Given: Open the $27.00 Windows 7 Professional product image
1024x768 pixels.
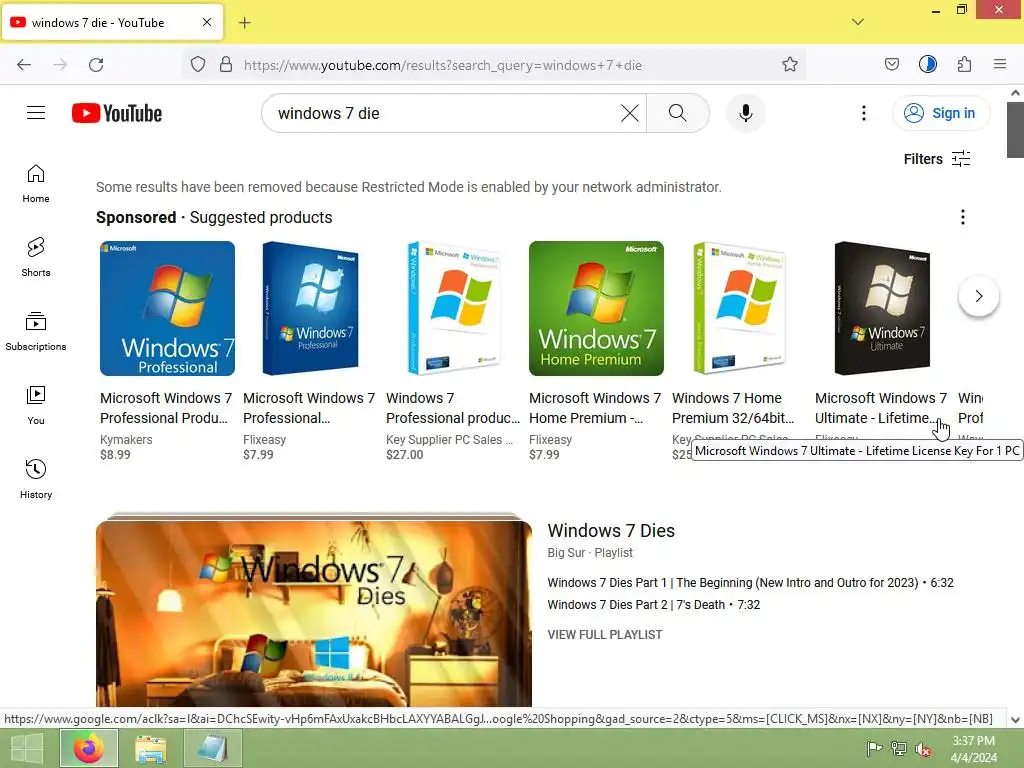Looking at the screenshot, I should (x=453, y=308).
